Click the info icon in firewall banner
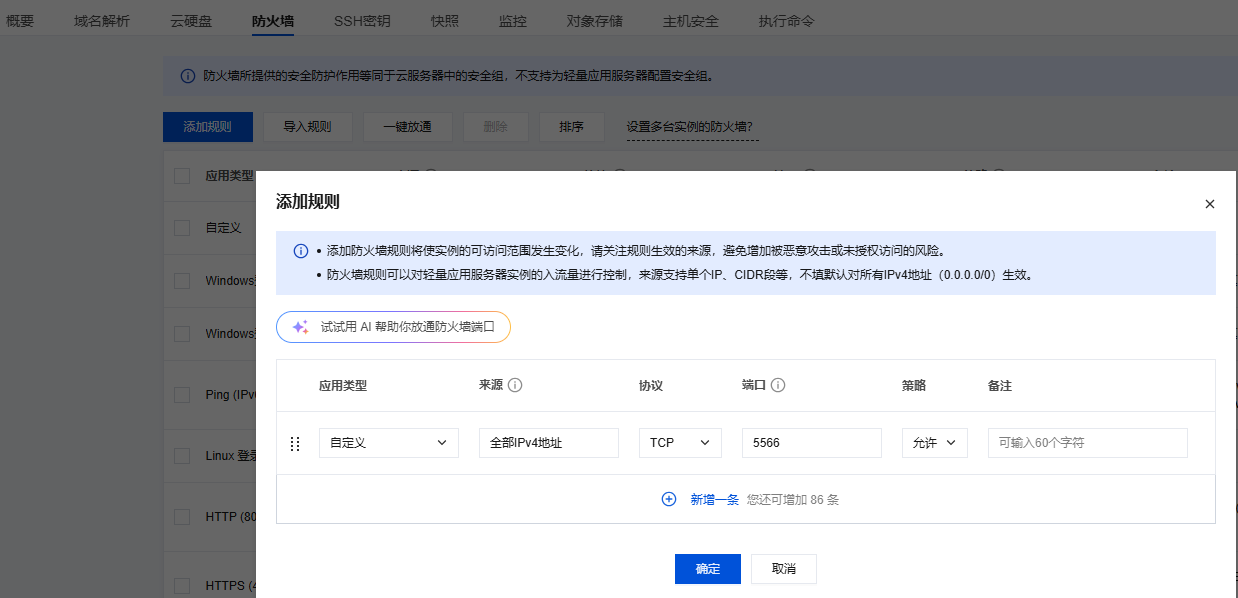 coord(187,76)
